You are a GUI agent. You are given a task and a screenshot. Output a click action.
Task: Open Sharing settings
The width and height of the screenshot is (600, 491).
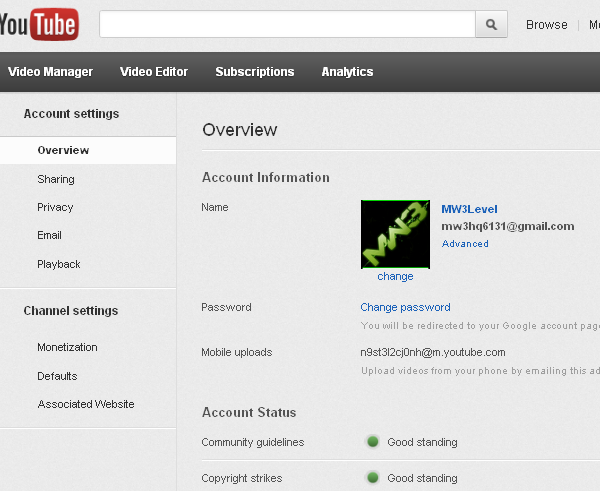[x=56, y=179]
